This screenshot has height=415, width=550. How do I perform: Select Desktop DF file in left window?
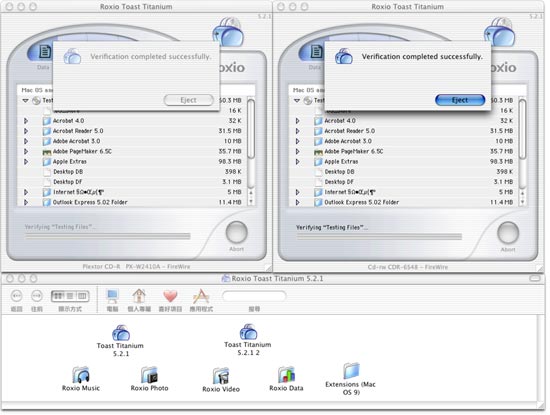pyautogui.click(x=68, y=182)
